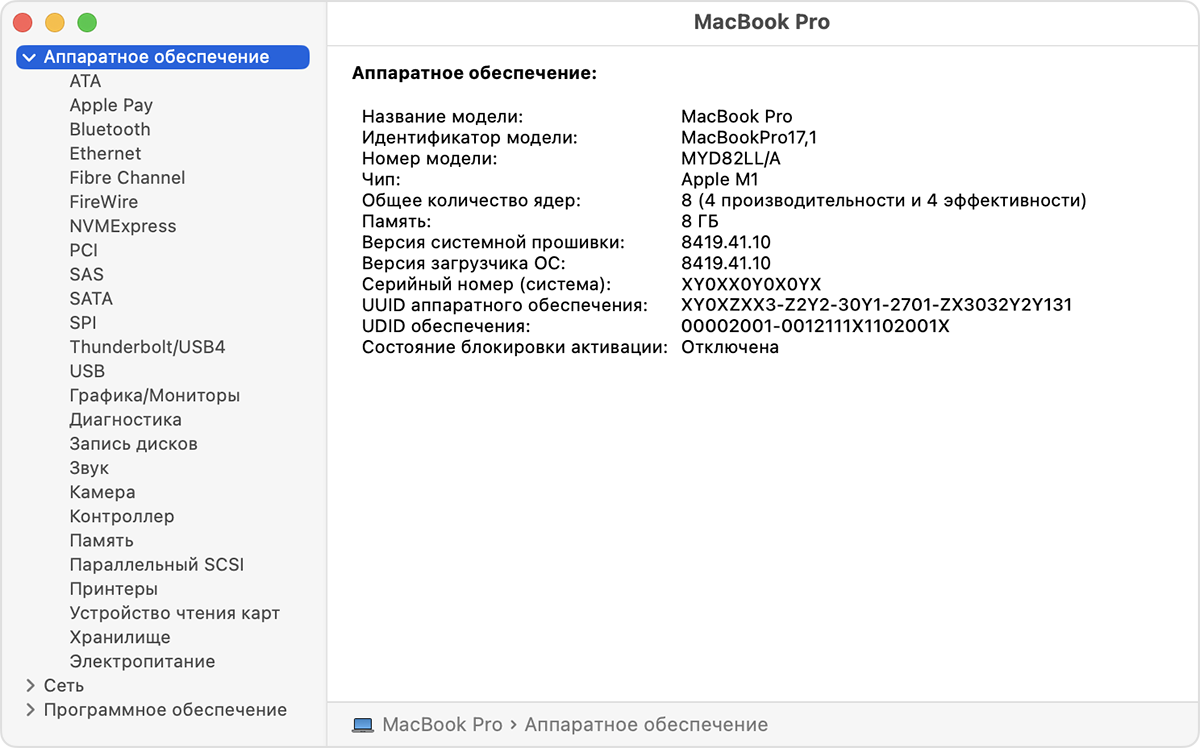Screen dimensions: 1200x748
Task: Click the MacBook Pro laptop icon in path bar
Action: coord(363,724)
